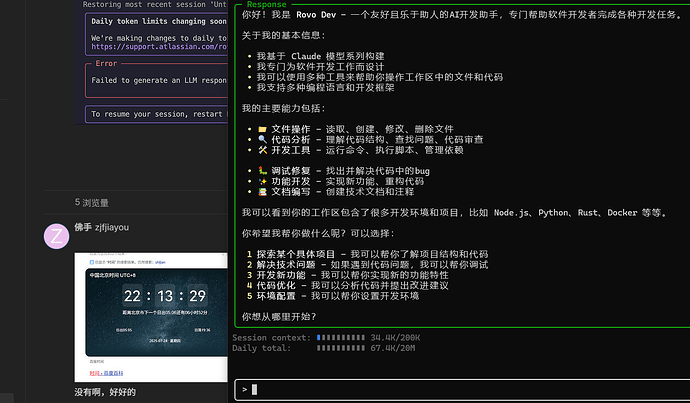
Task: Click the green 'Response' box title
Action: pos(267,4)
